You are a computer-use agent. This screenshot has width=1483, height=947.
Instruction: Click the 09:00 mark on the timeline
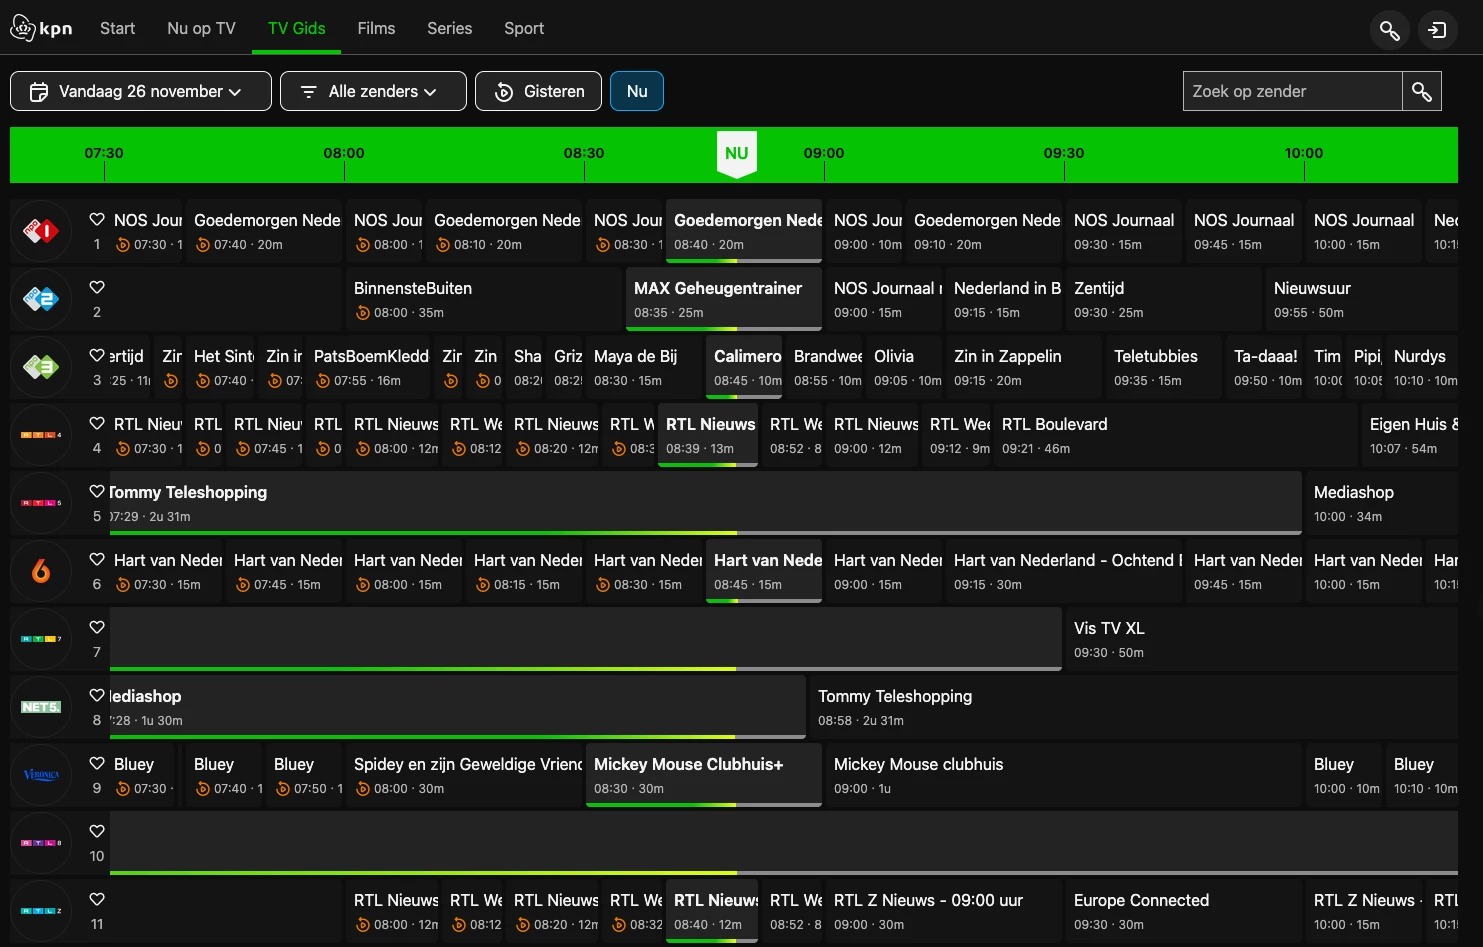(x=824, y=153)
